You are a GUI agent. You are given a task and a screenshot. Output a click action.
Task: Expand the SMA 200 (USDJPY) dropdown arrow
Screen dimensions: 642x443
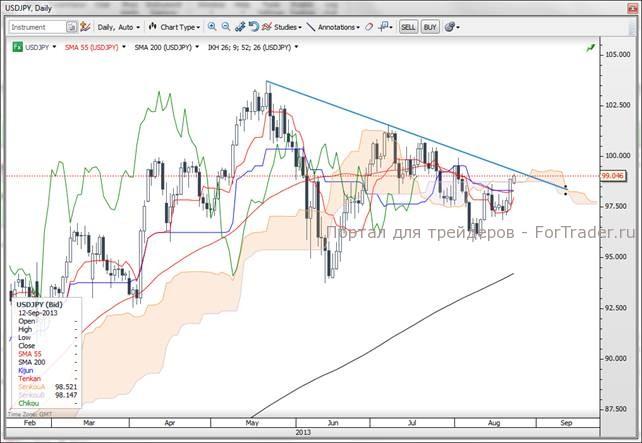[x=197, y=47]
